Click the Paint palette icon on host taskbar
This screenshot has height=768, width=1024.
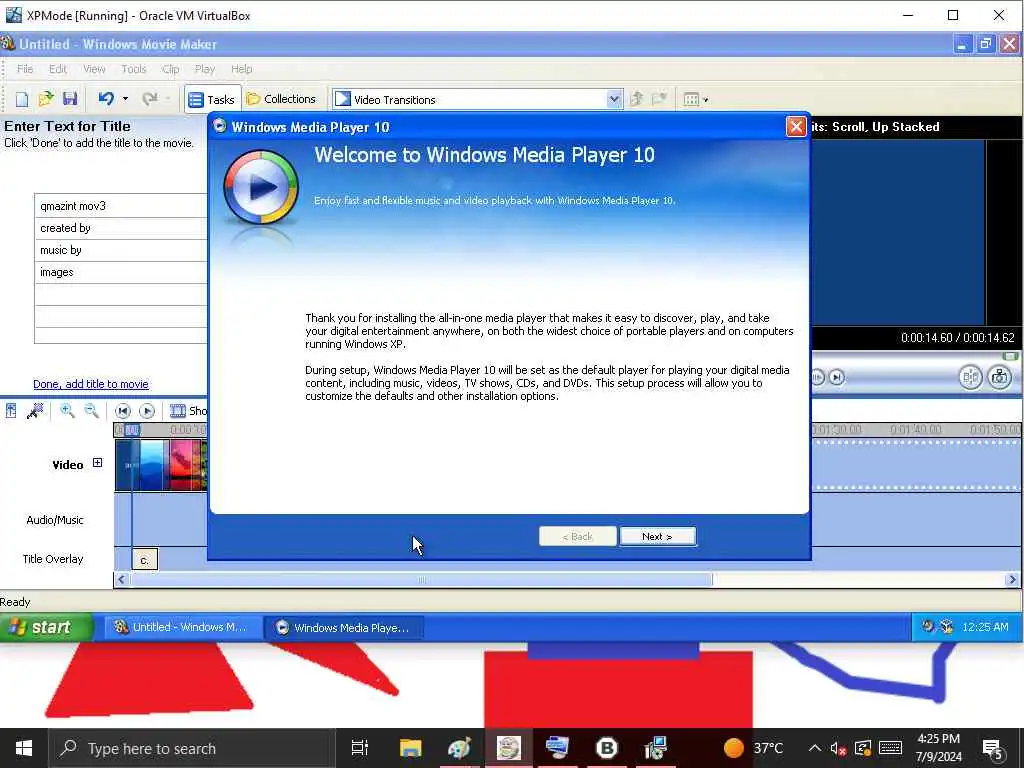[459, 748]
